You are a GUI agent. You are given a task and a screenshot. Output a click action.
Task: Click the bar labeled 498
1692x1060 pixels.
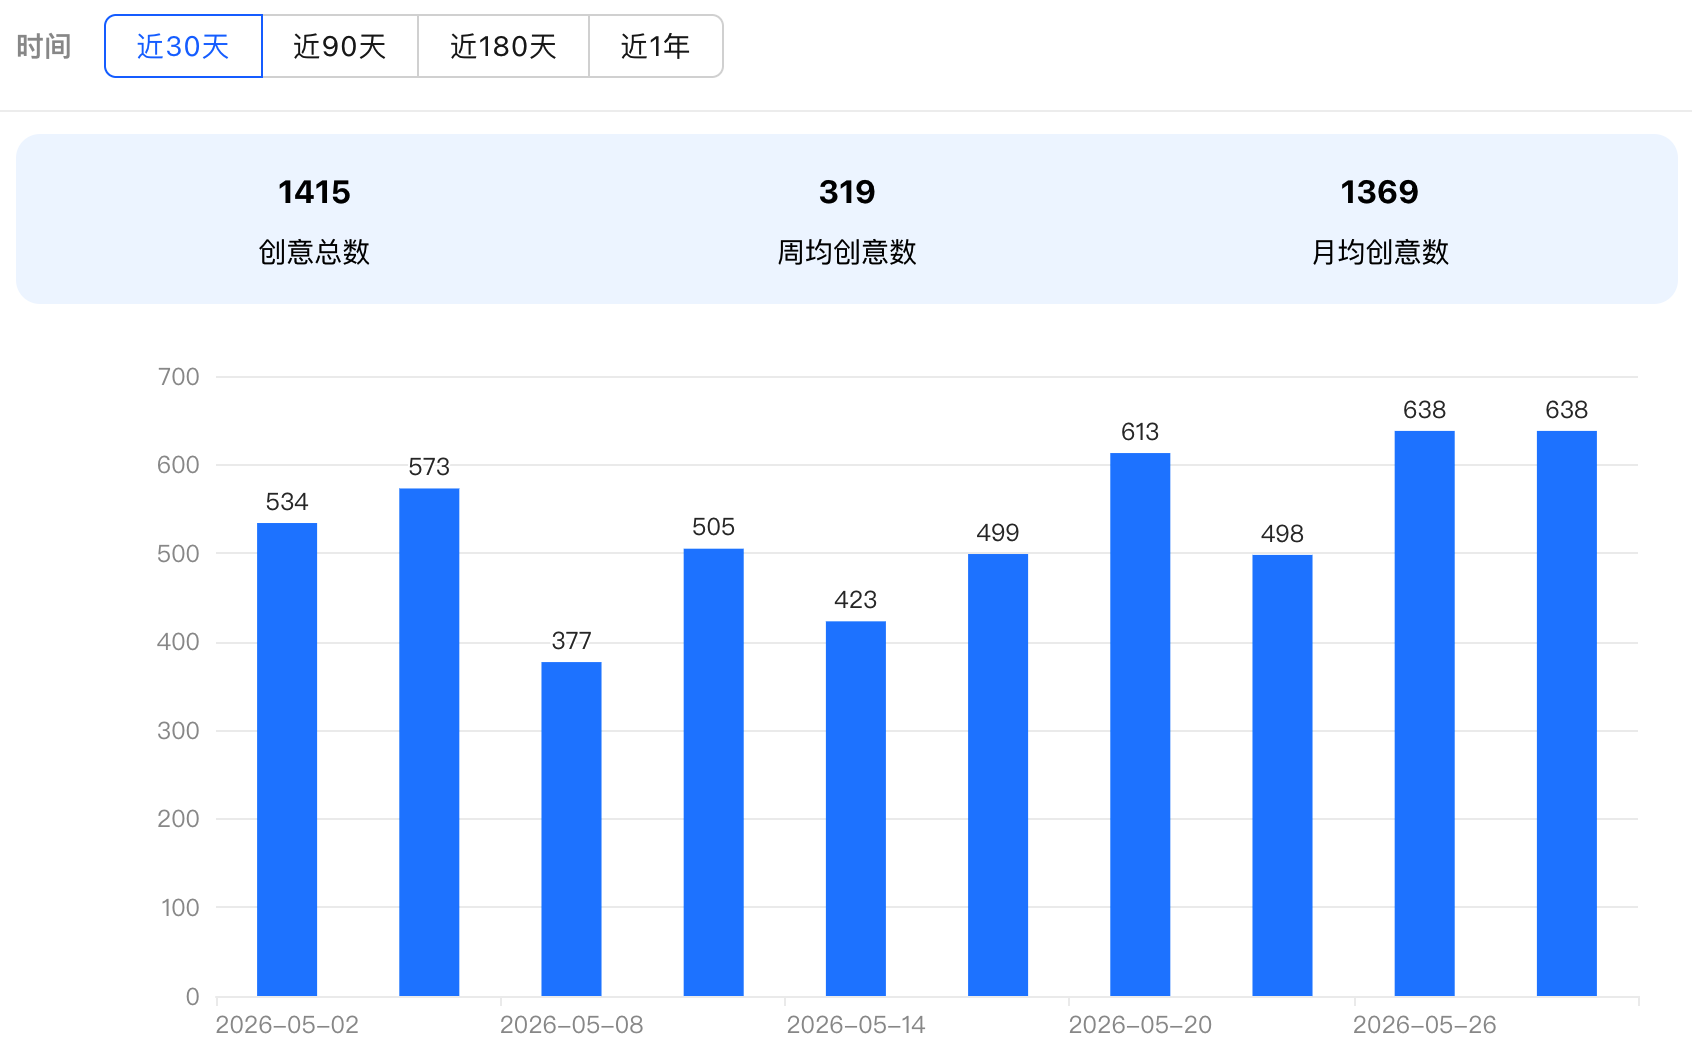tap(1282, 775)
